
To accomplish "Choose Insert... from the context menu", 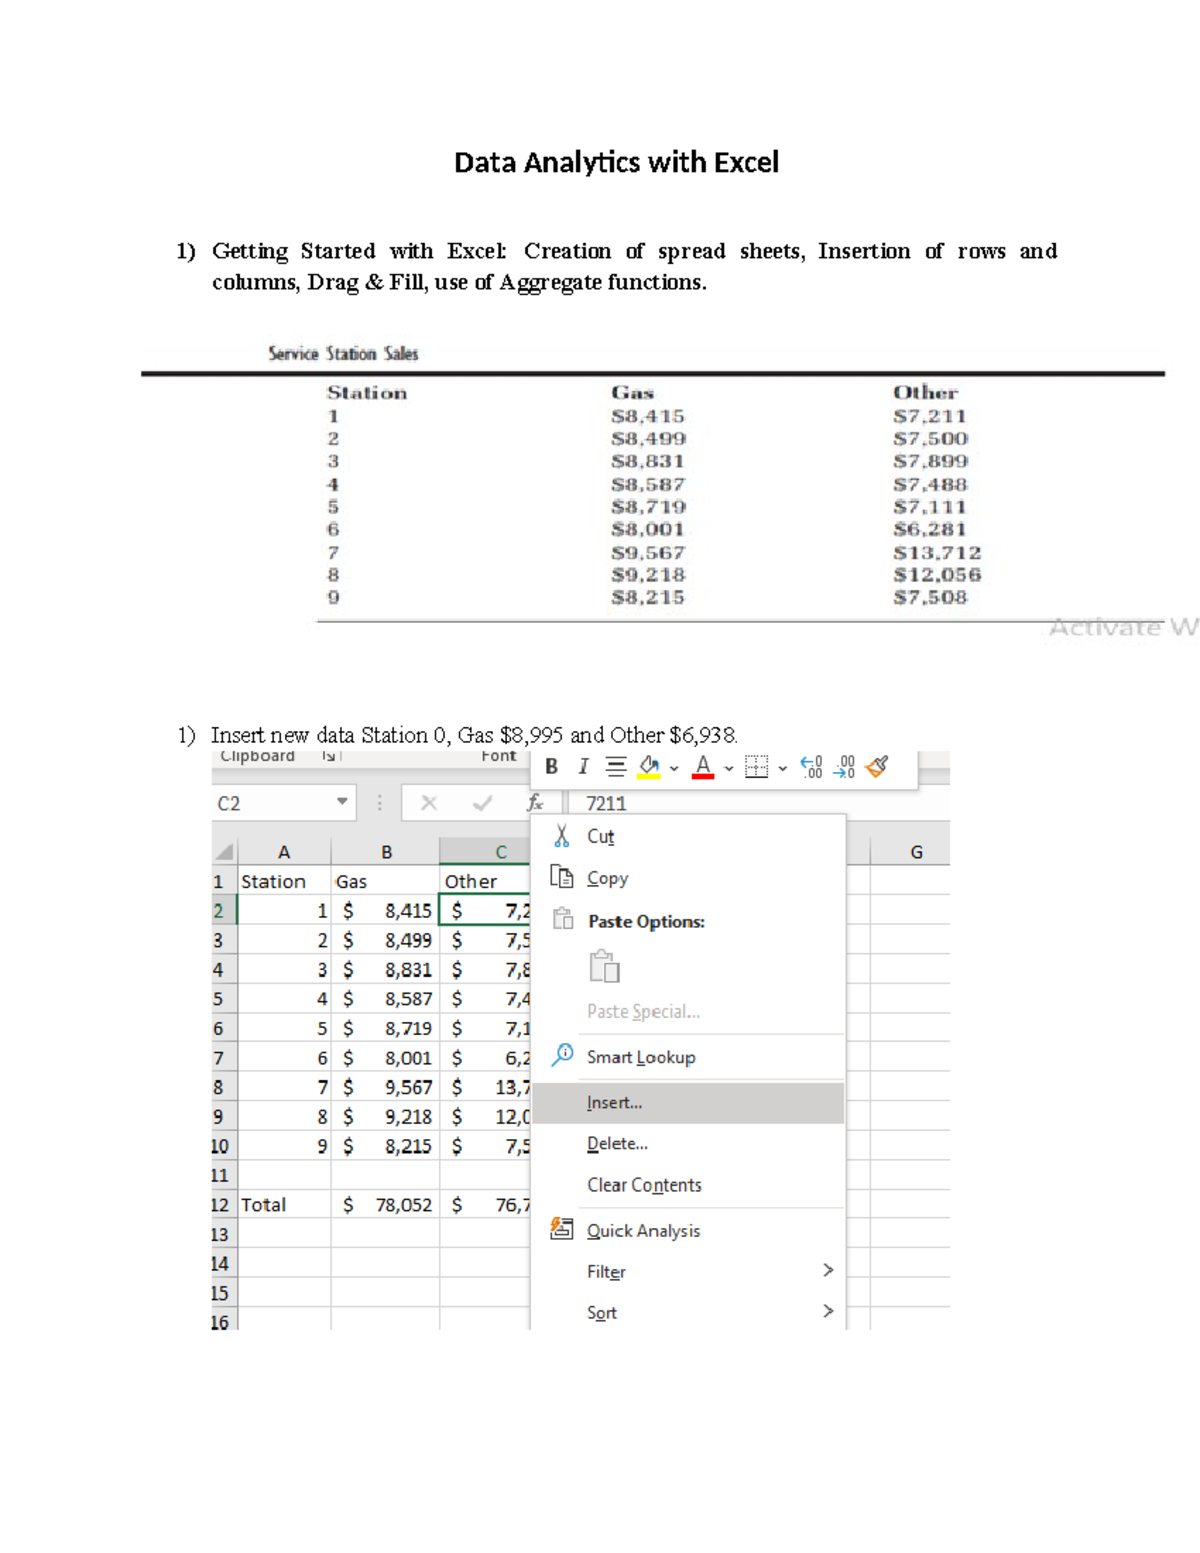I will point(612,1102).
